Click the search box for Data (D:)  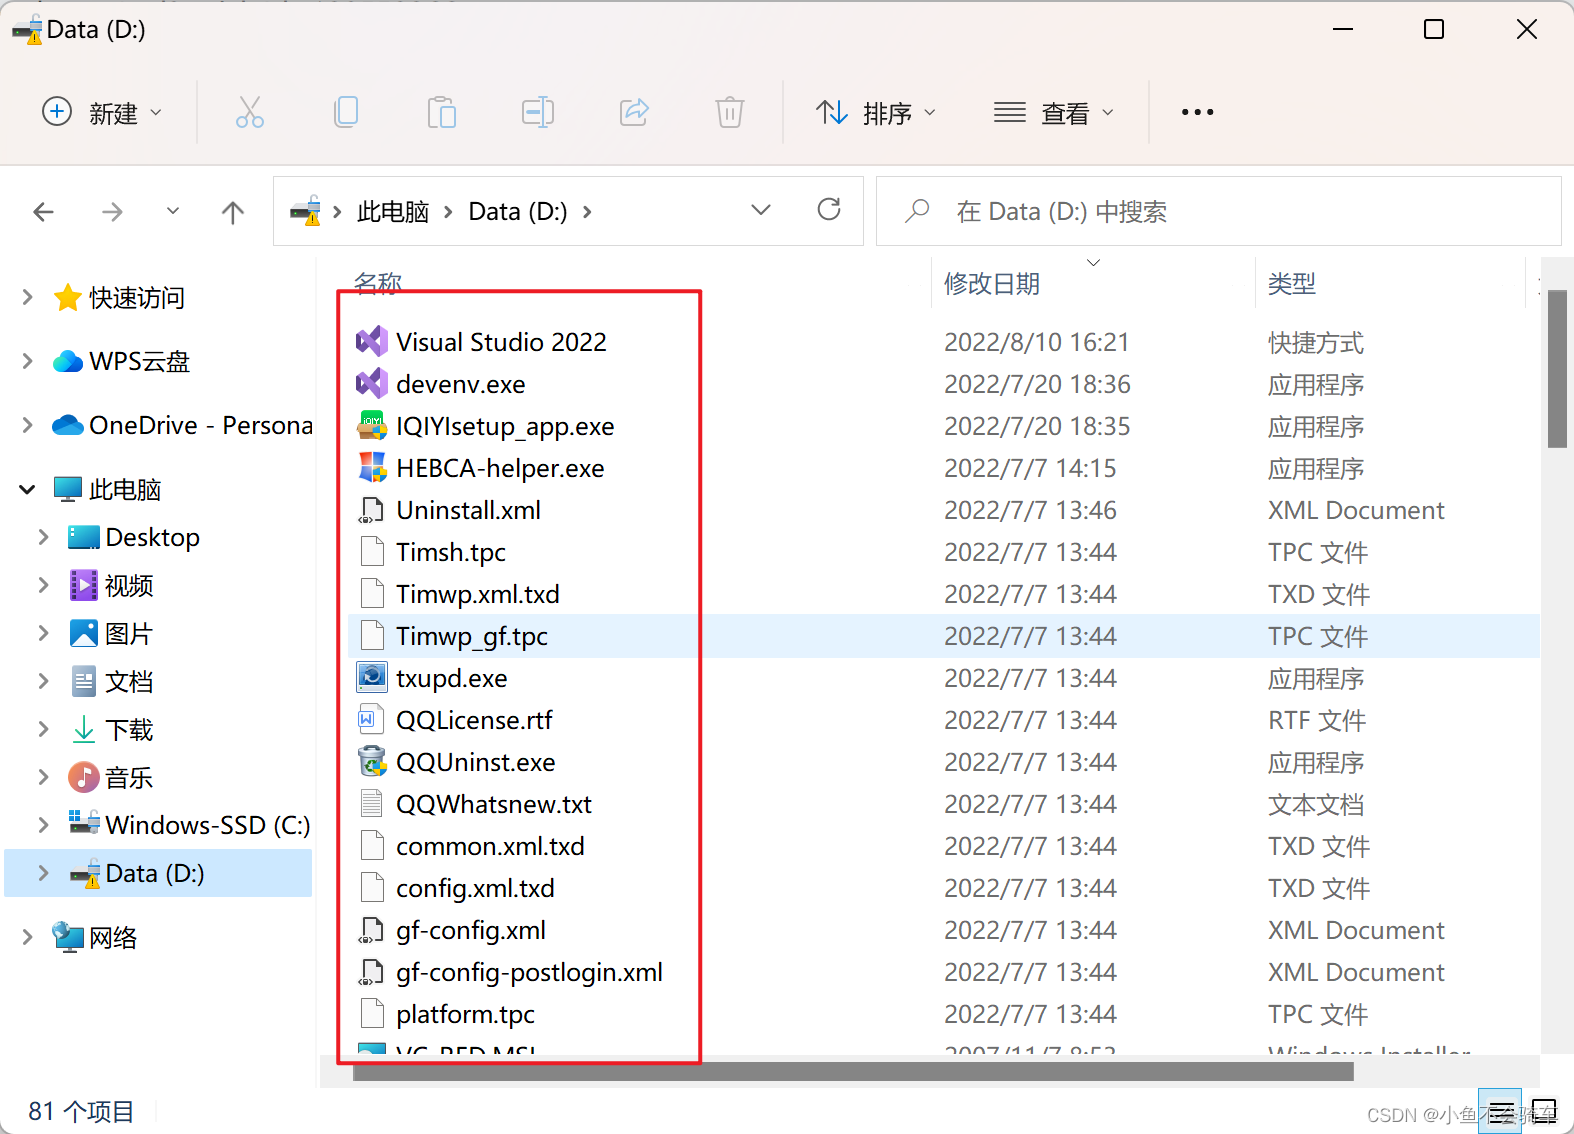(1218, 211)
